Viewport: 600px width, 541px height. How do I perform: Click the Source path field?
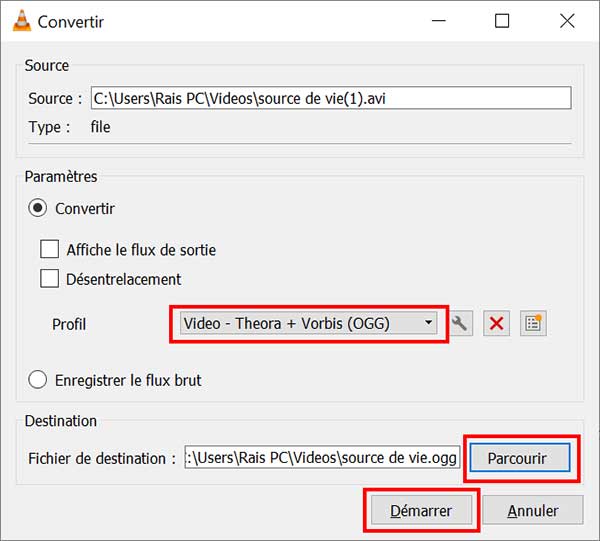331,98
